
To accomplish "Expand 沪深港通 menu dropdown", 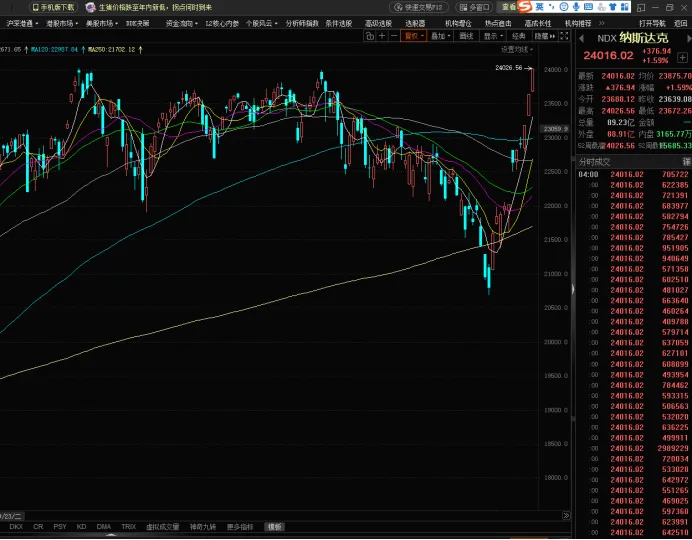I will click(x=22, y=23).
